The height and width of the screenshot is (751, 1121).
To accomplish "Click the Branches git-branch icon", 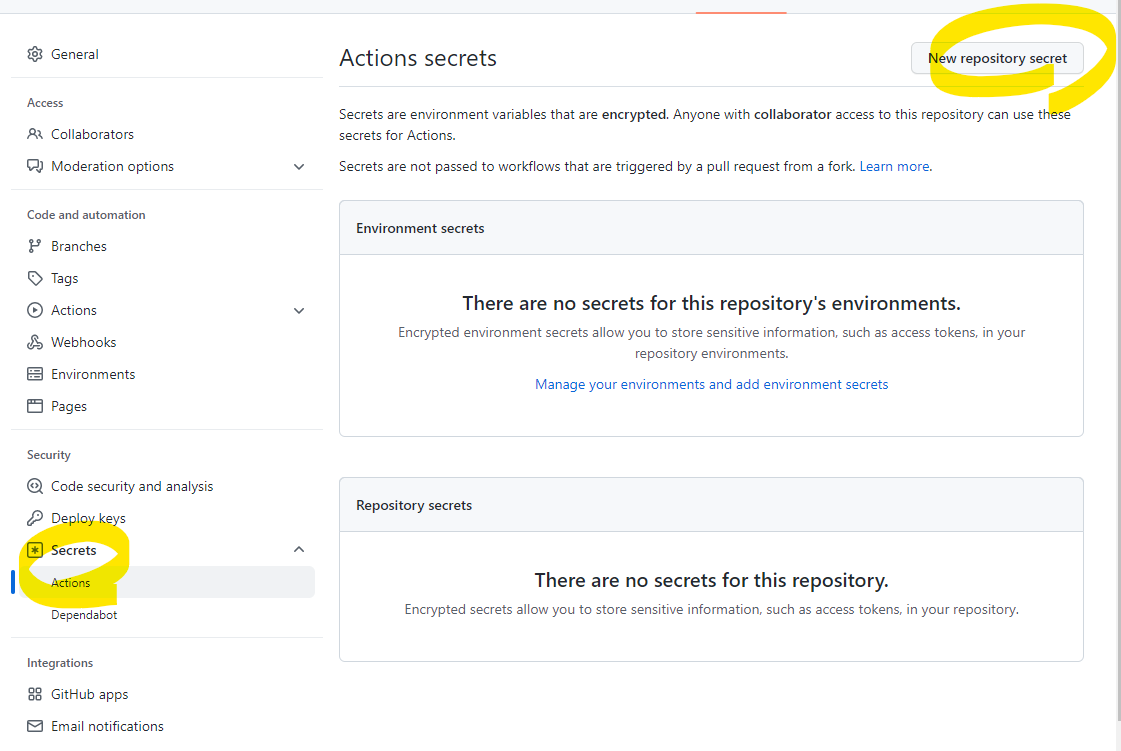I will [34, 246].
